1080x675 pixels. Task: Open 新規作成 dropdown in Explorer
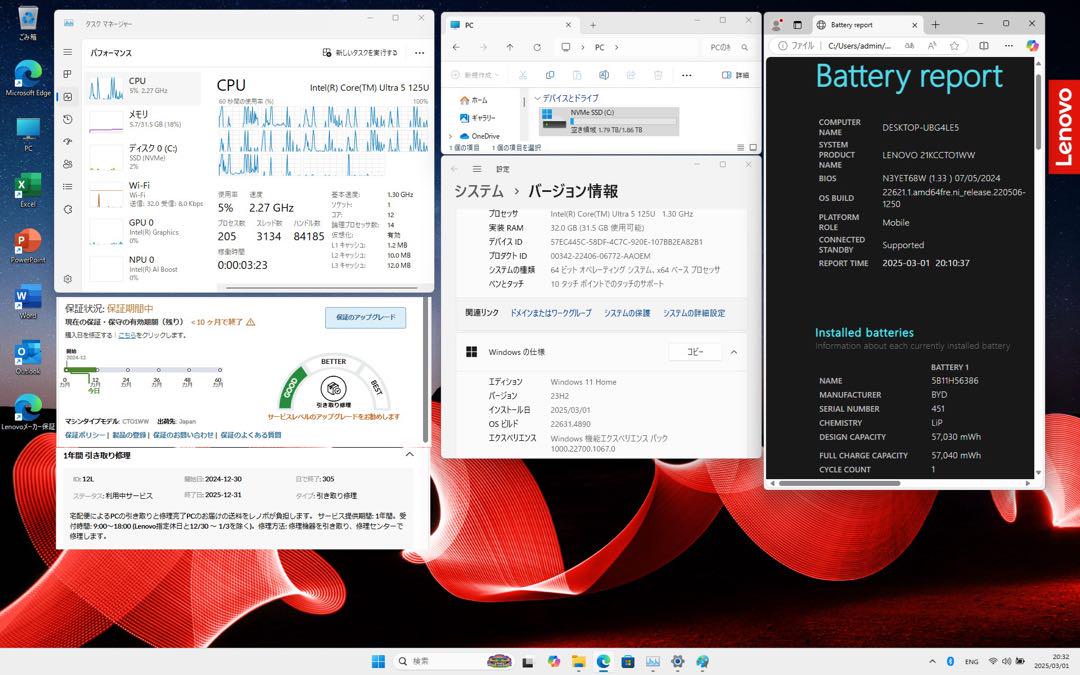tap(475, 75)
